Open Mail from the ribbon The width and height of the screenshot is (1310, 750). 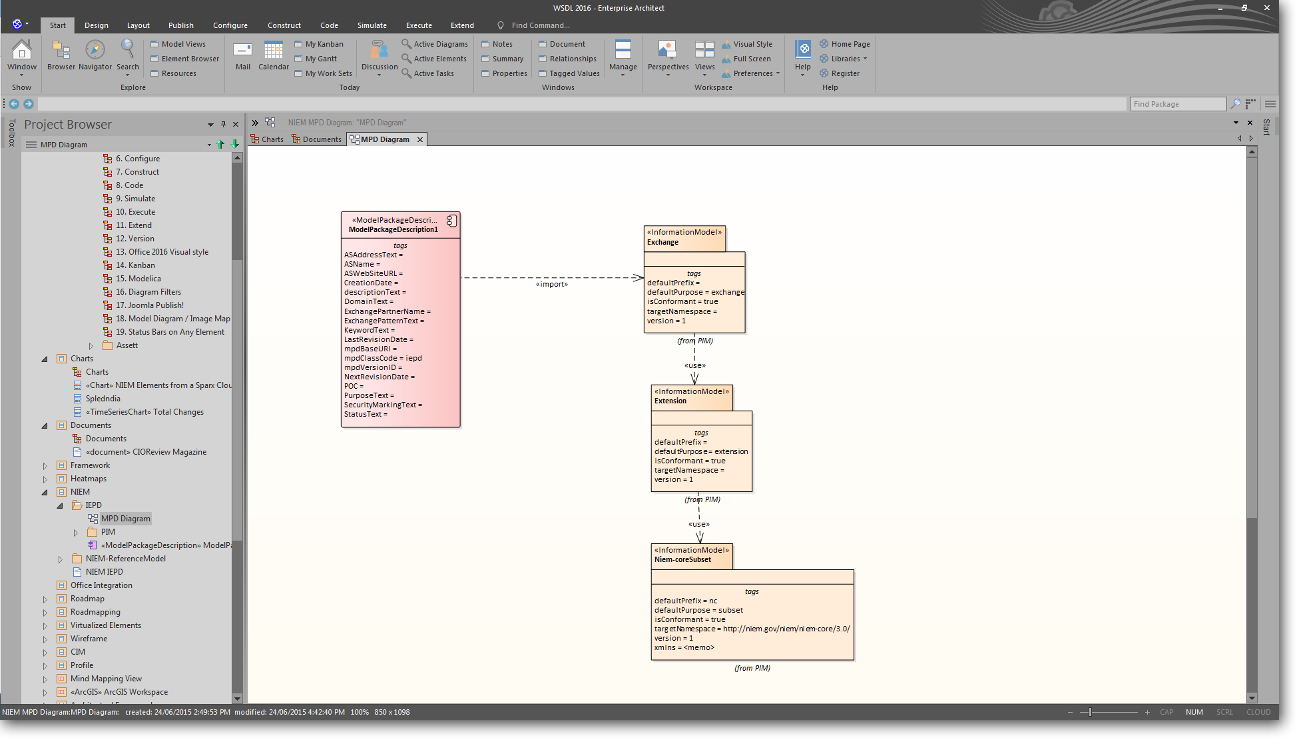click(x=242, y=51)
